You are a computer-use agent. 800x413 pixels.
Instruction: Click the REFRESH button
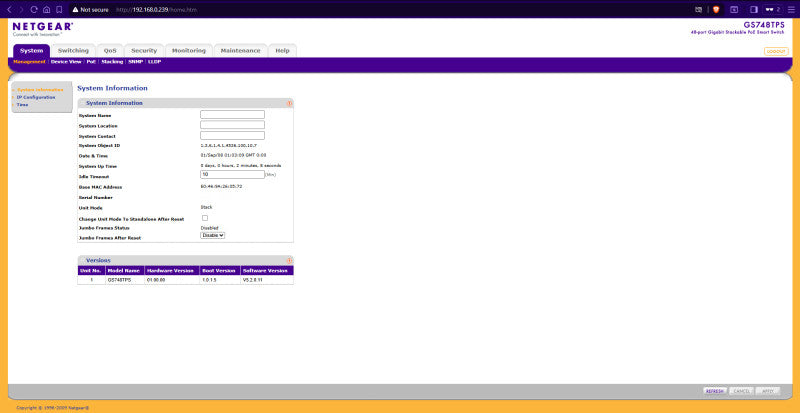[x=715, y=391]
